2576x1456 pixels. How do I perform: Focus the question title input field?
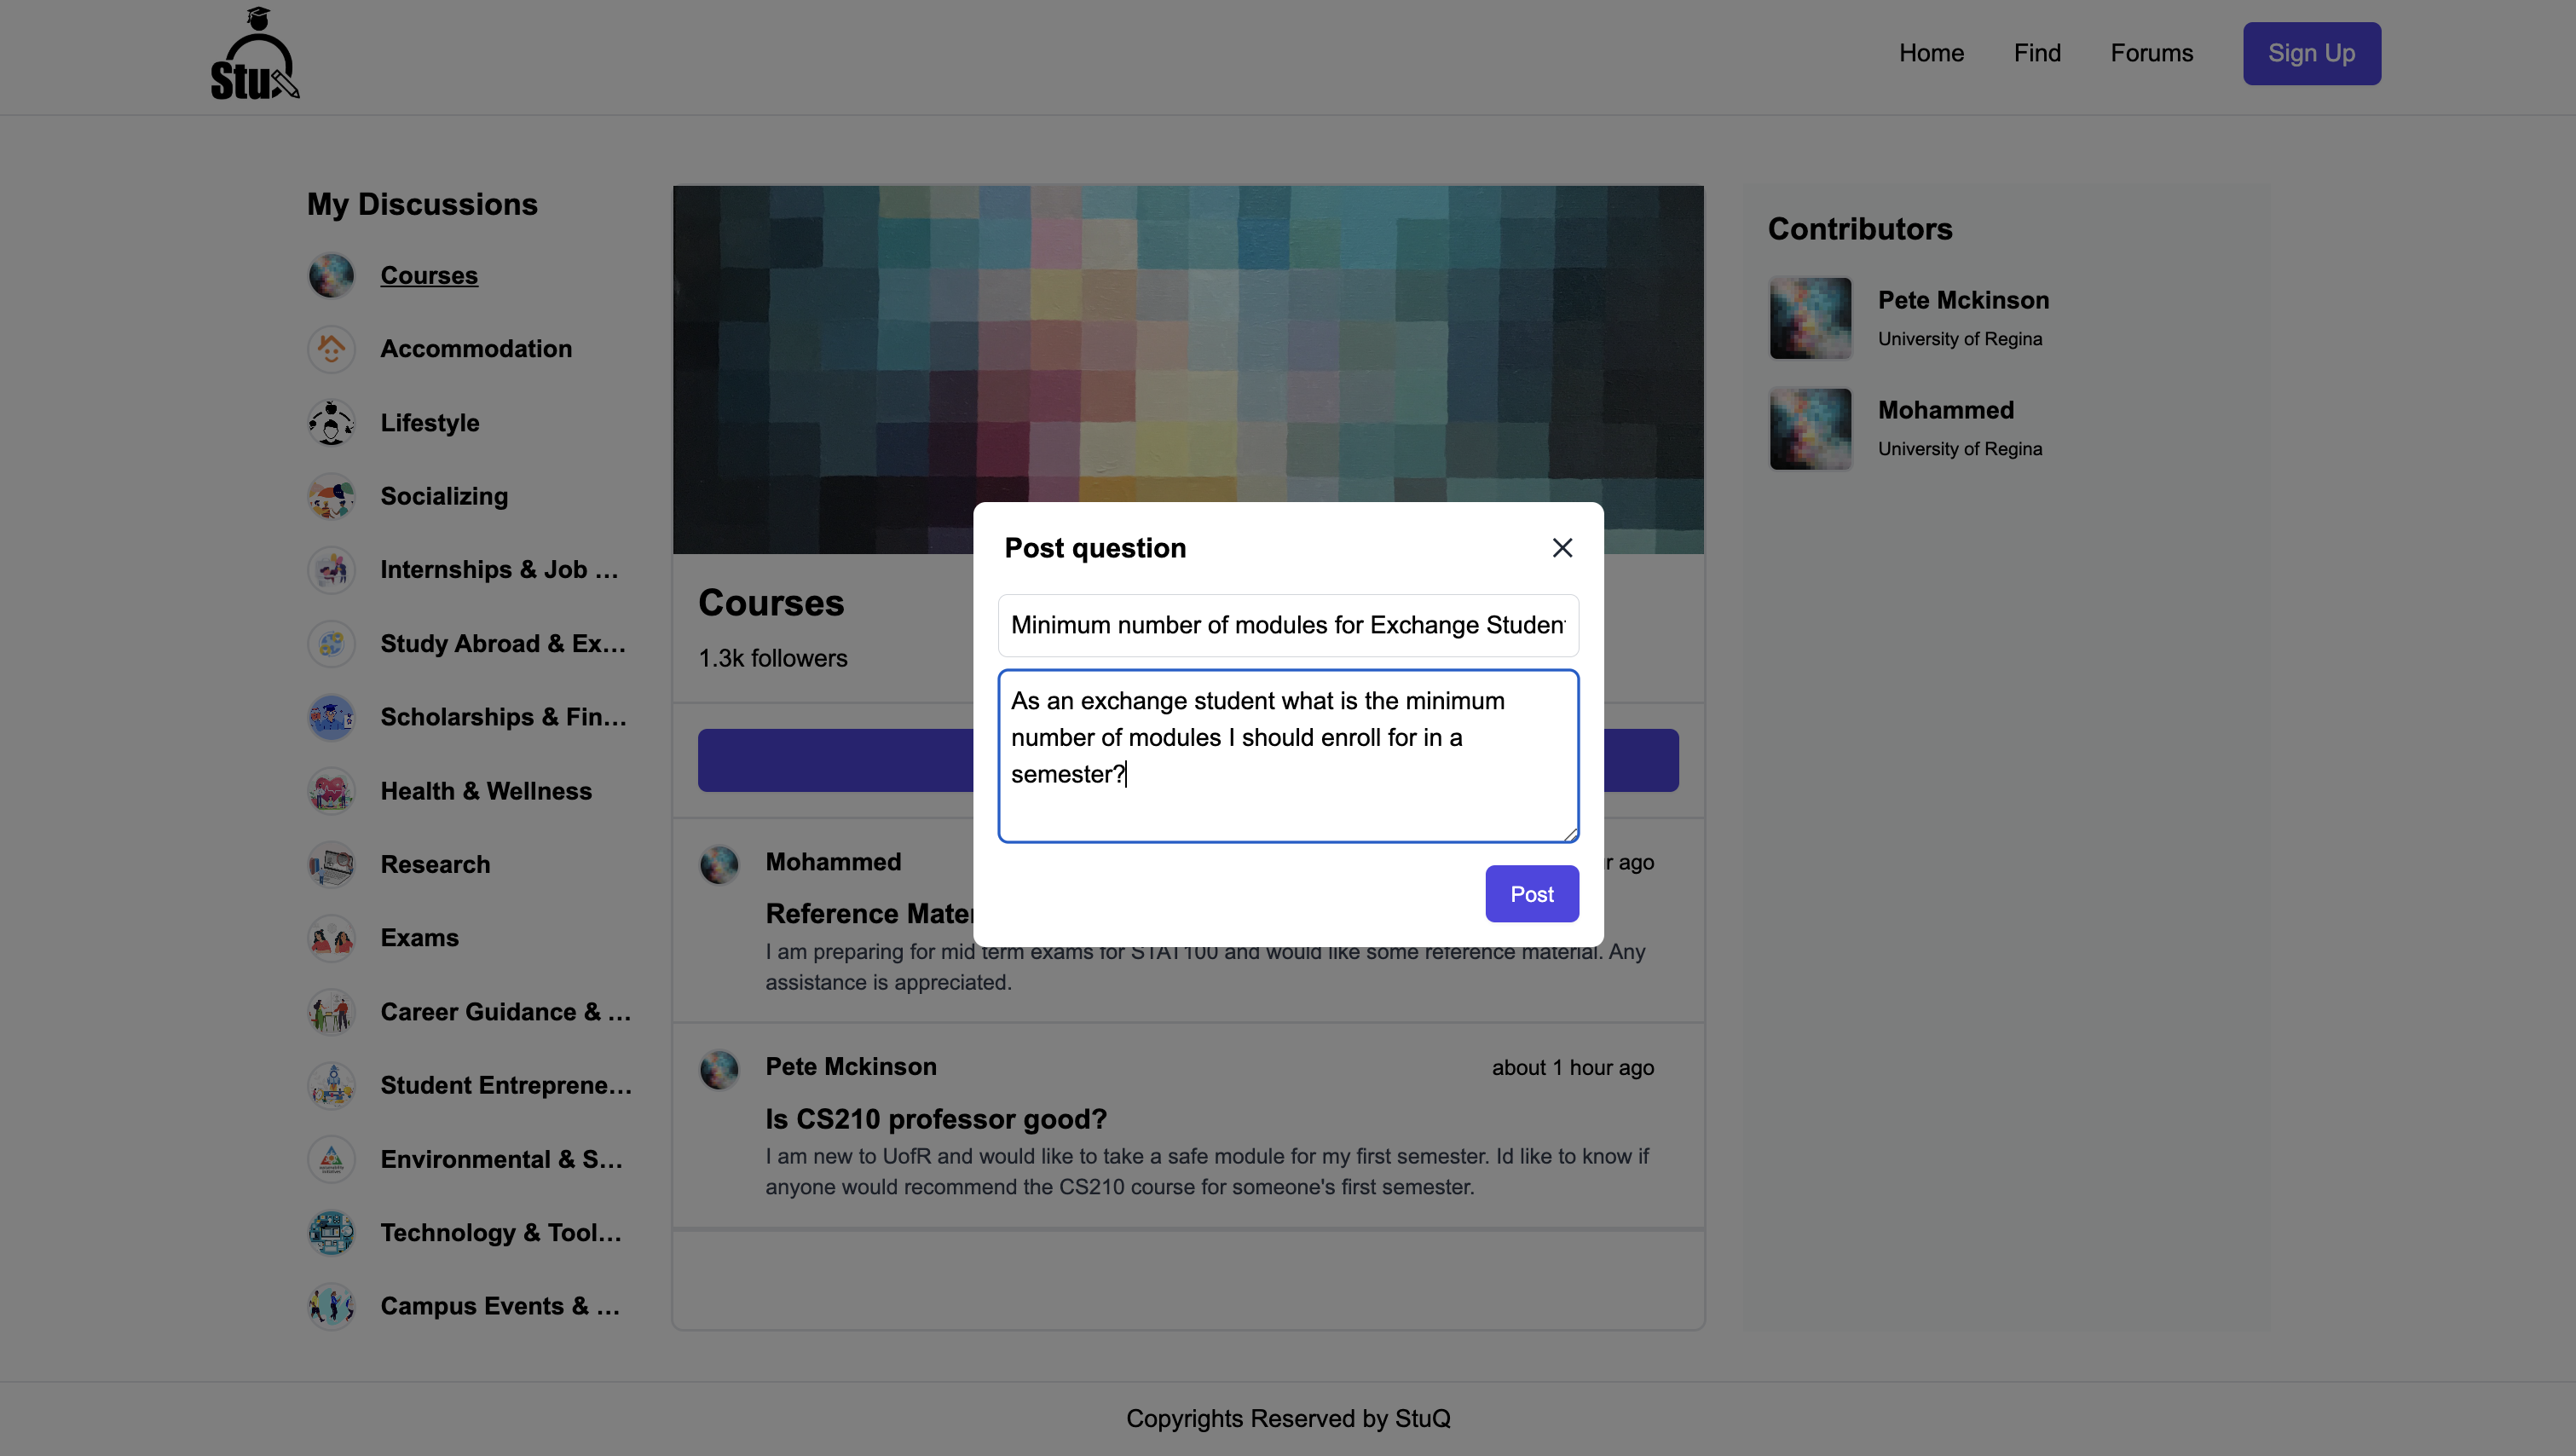pos(1287,625)
